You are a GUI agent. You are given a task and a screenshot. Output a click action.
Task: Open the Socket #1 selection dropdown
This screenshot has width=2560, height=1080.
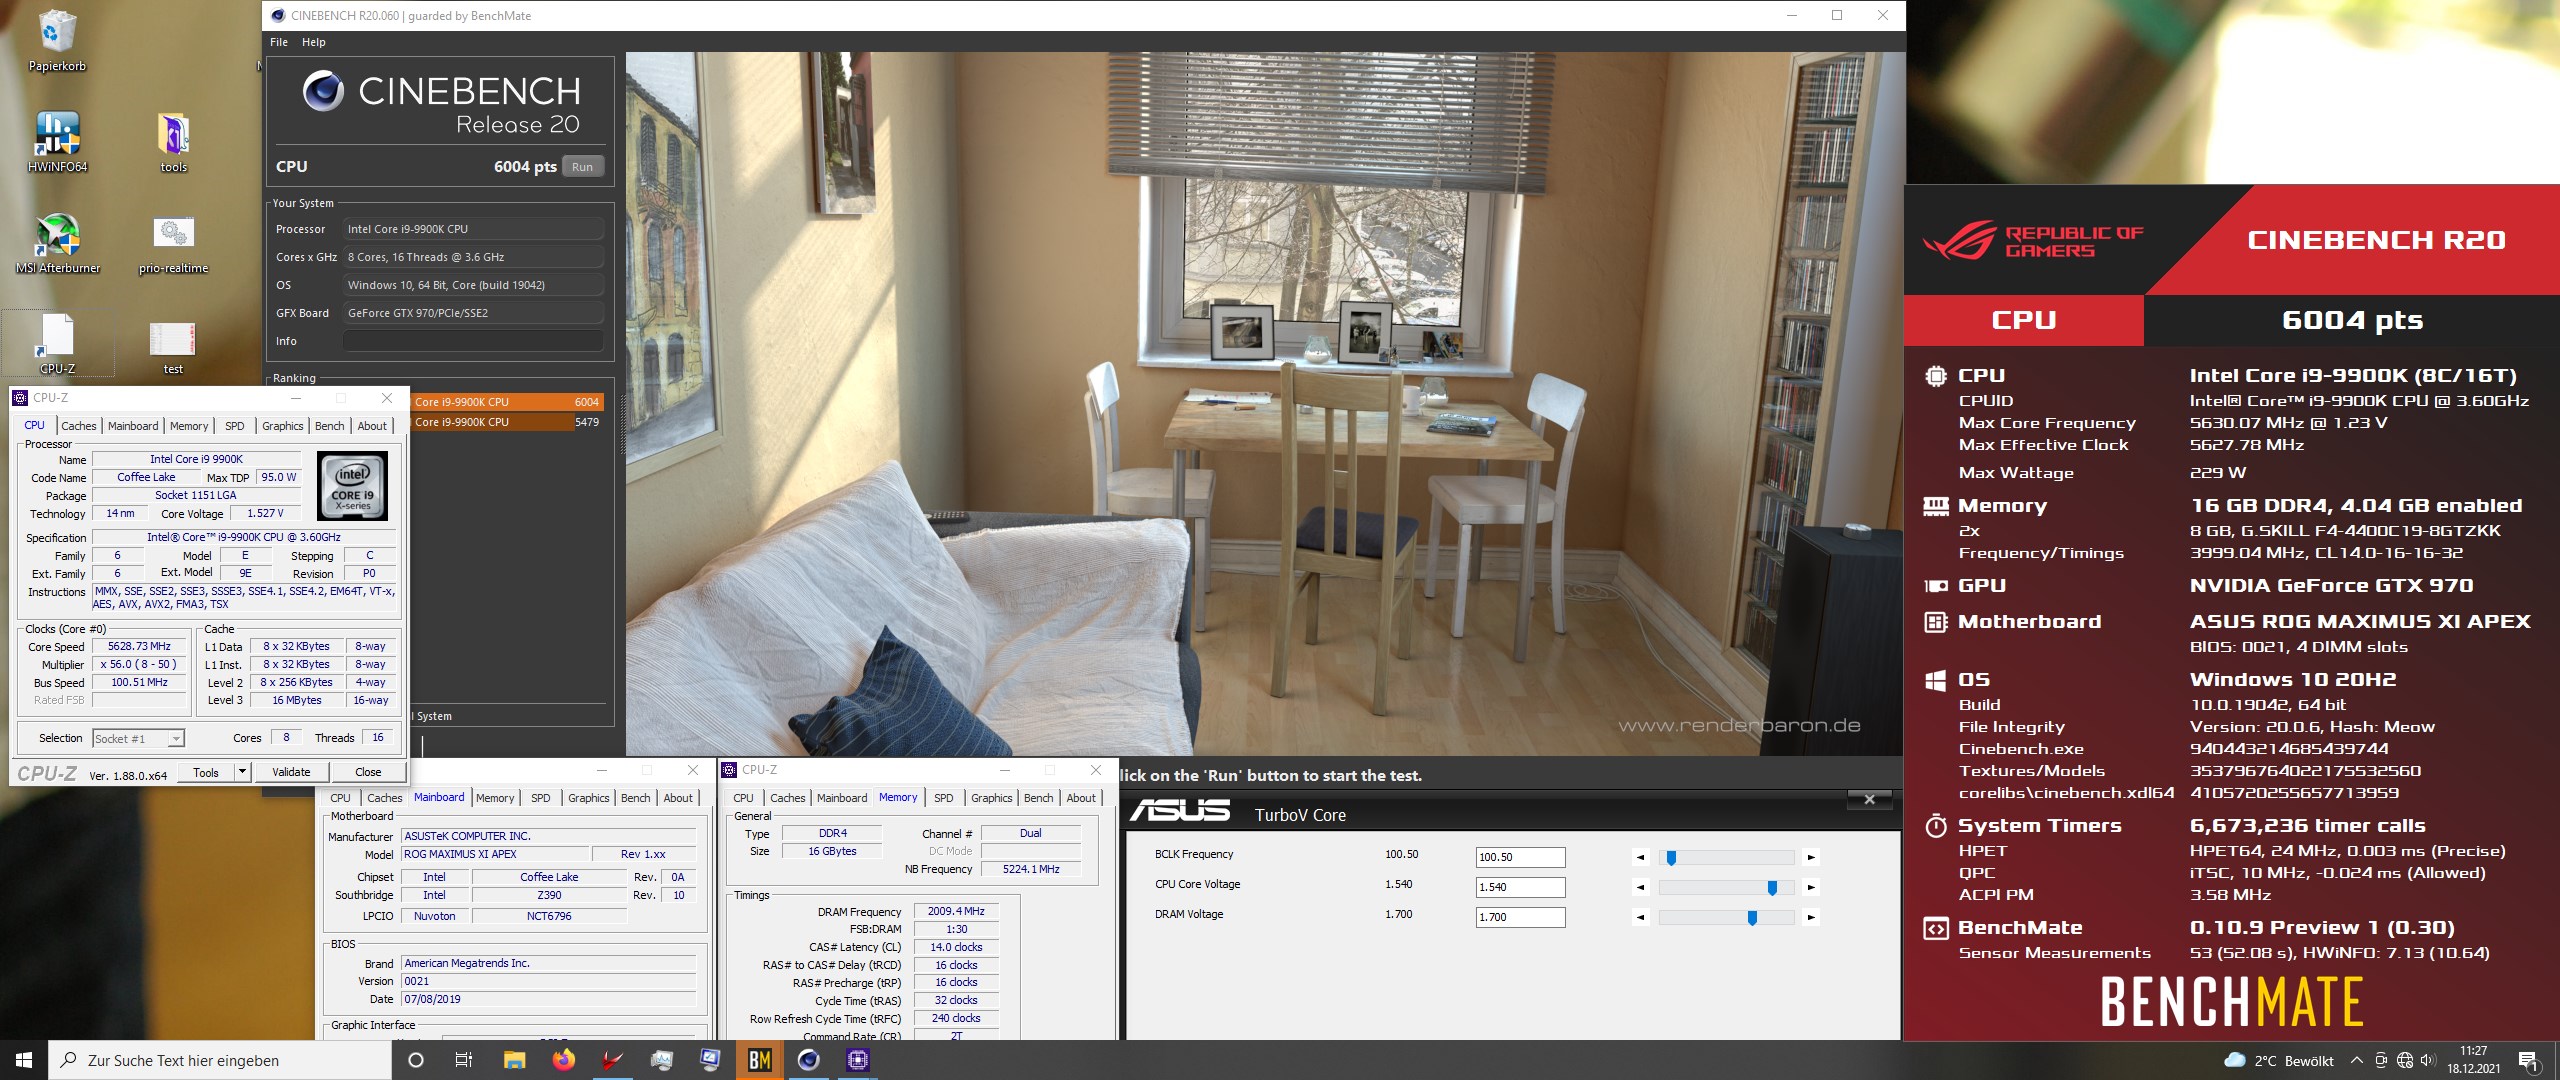138,739
